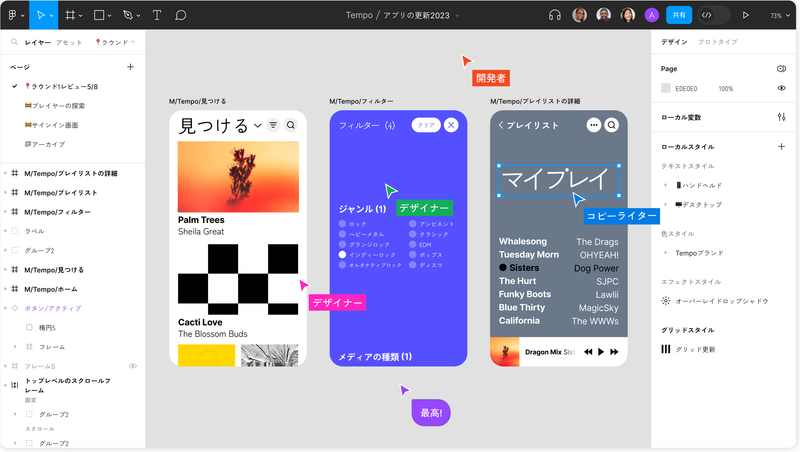Open Frame tool options dropdown arrow

click(81, 16)
